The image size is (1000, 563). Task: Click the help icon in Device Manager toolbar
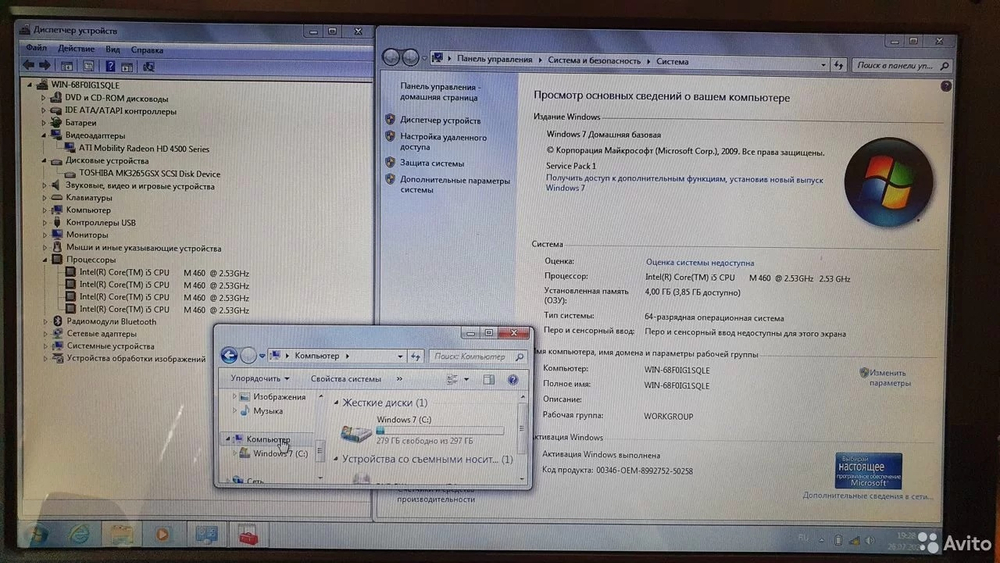pos(110,66)
